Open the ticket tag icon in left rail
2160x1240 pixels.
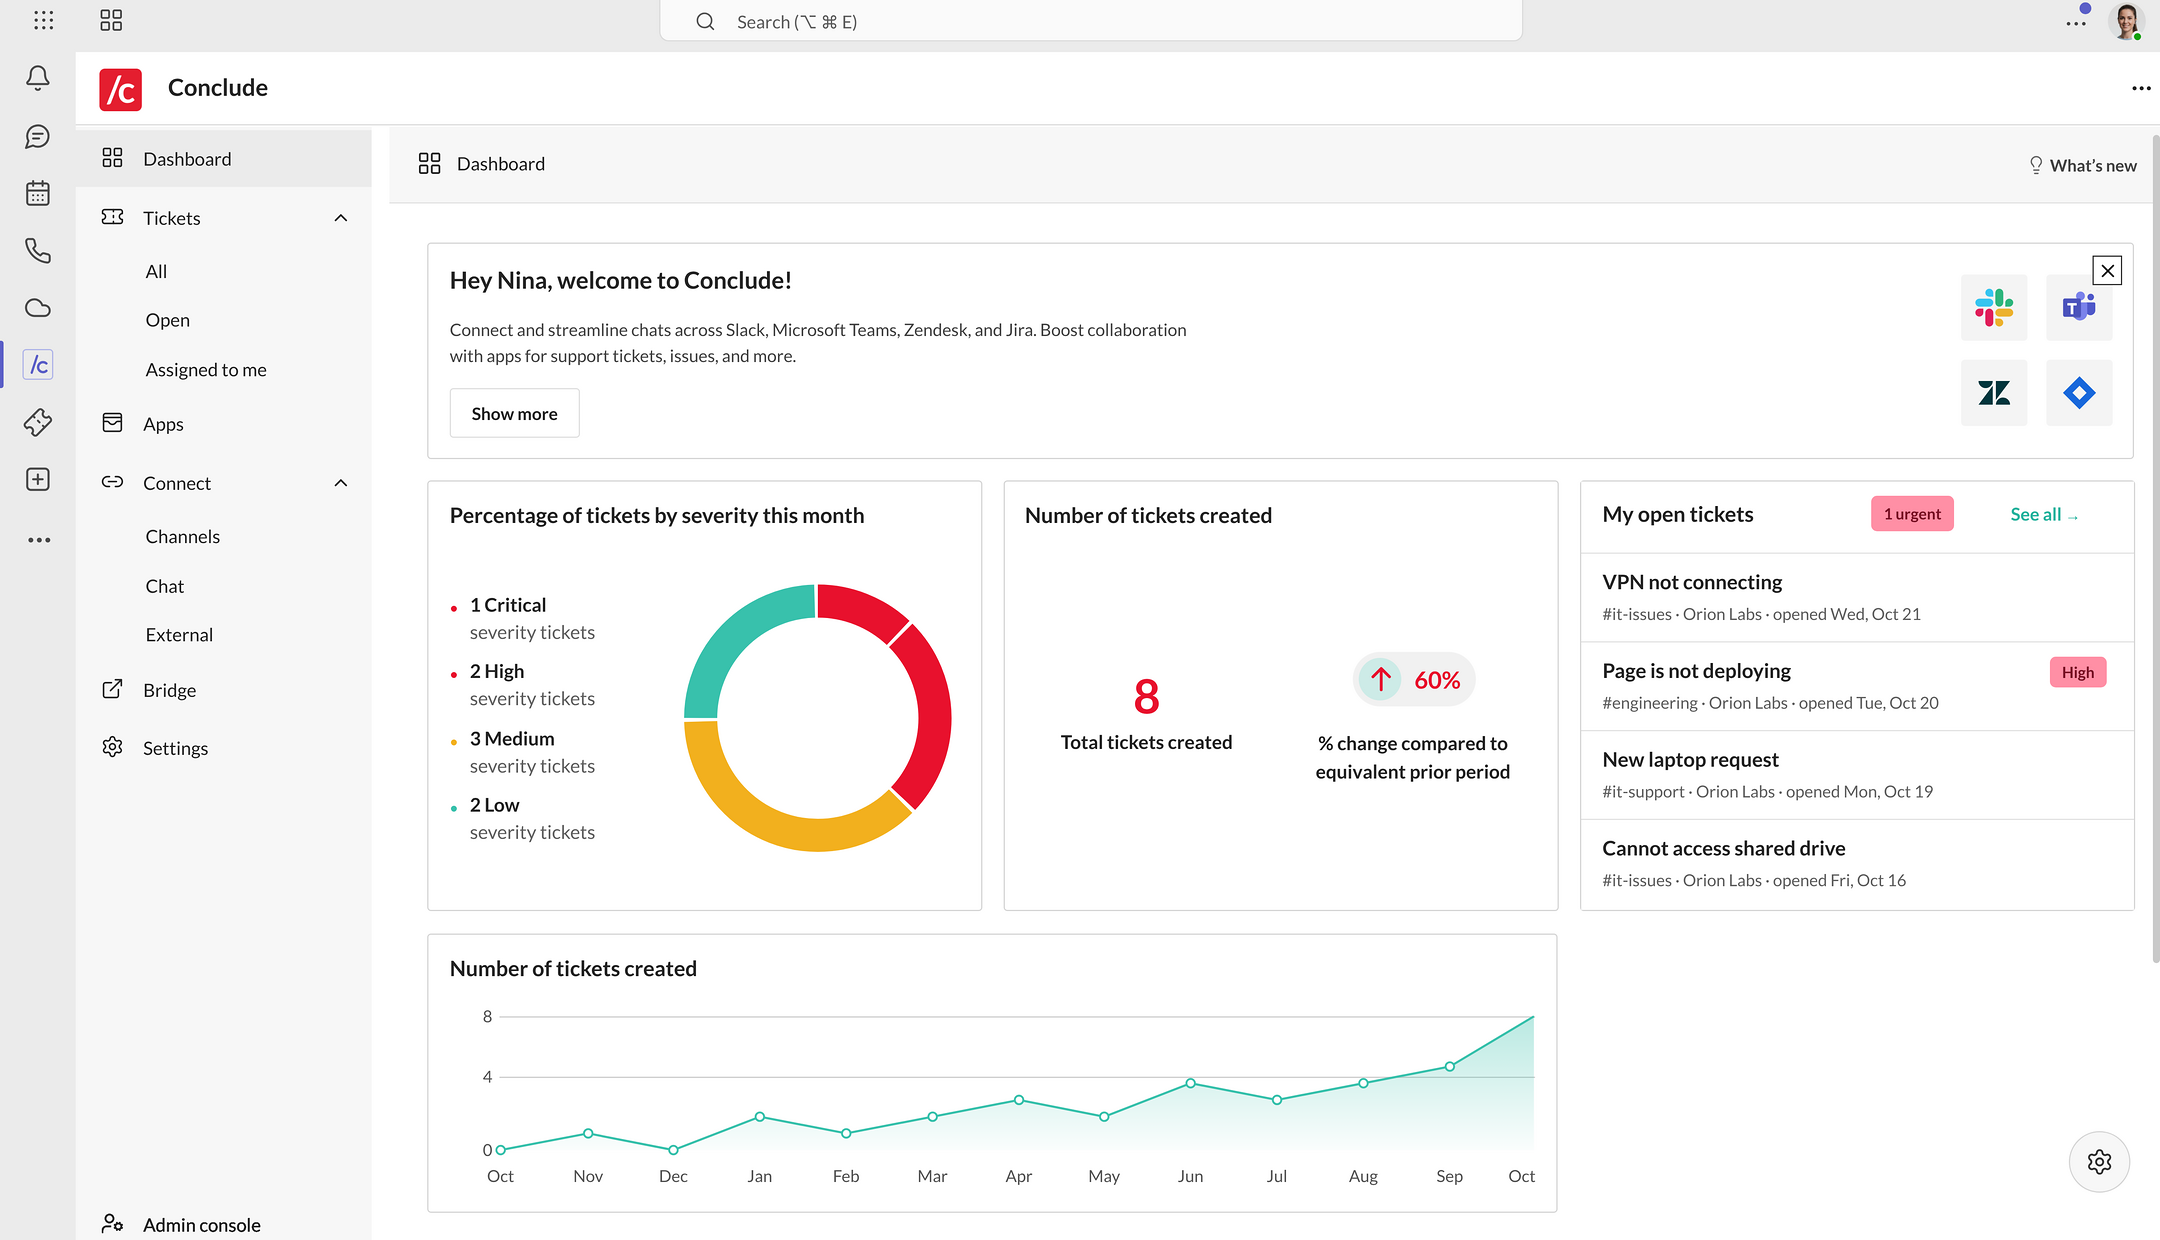[x=38, y=422]
